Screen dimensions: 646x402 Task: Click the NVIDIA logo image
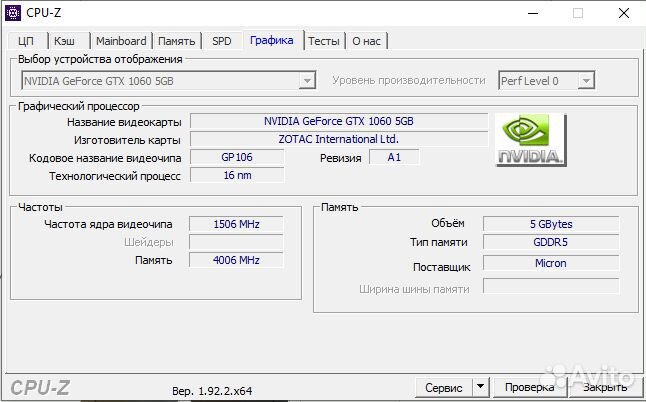531,140
